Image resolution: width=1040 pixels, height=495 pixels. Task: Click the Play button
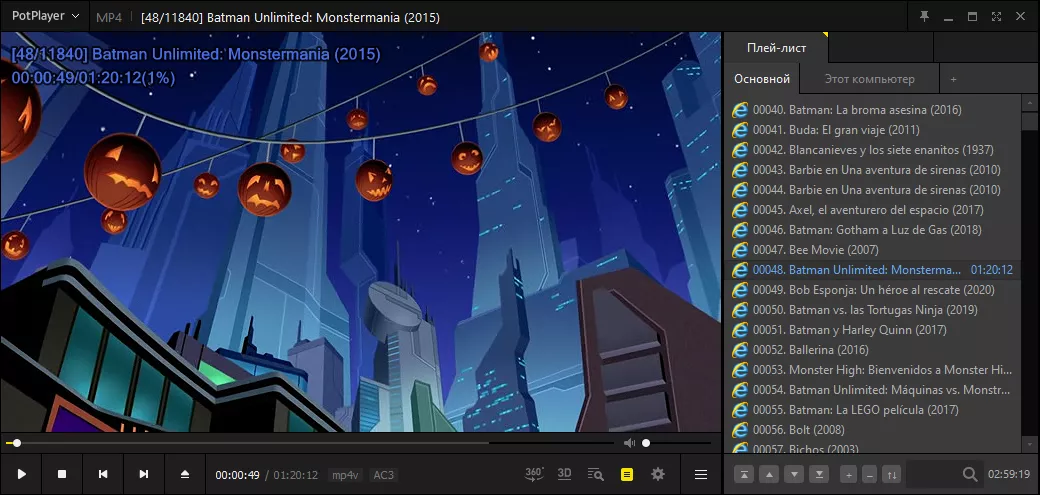(21, 474)
